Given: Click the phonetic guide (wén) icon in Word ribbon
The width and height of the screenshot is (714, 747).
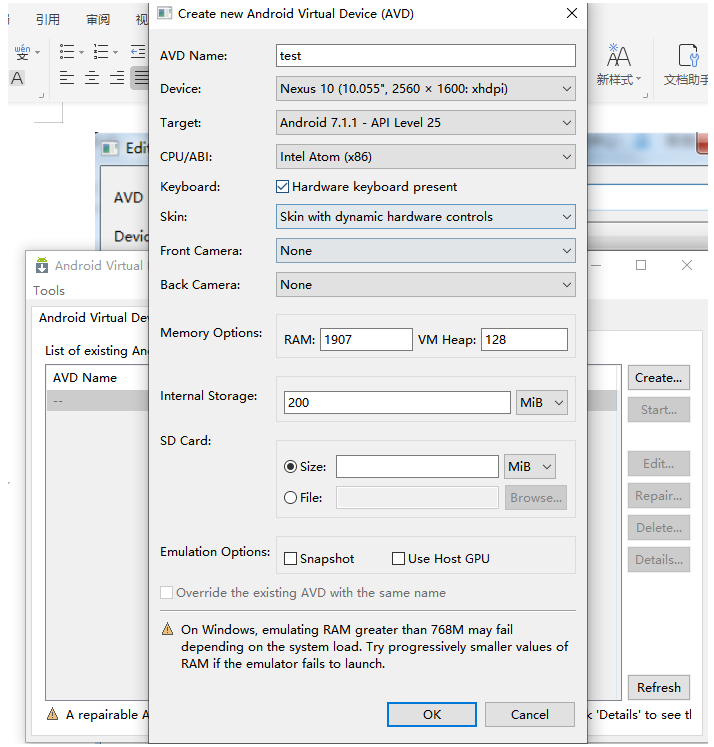Looking at the screenshot, I should click(x=22, y=51).
